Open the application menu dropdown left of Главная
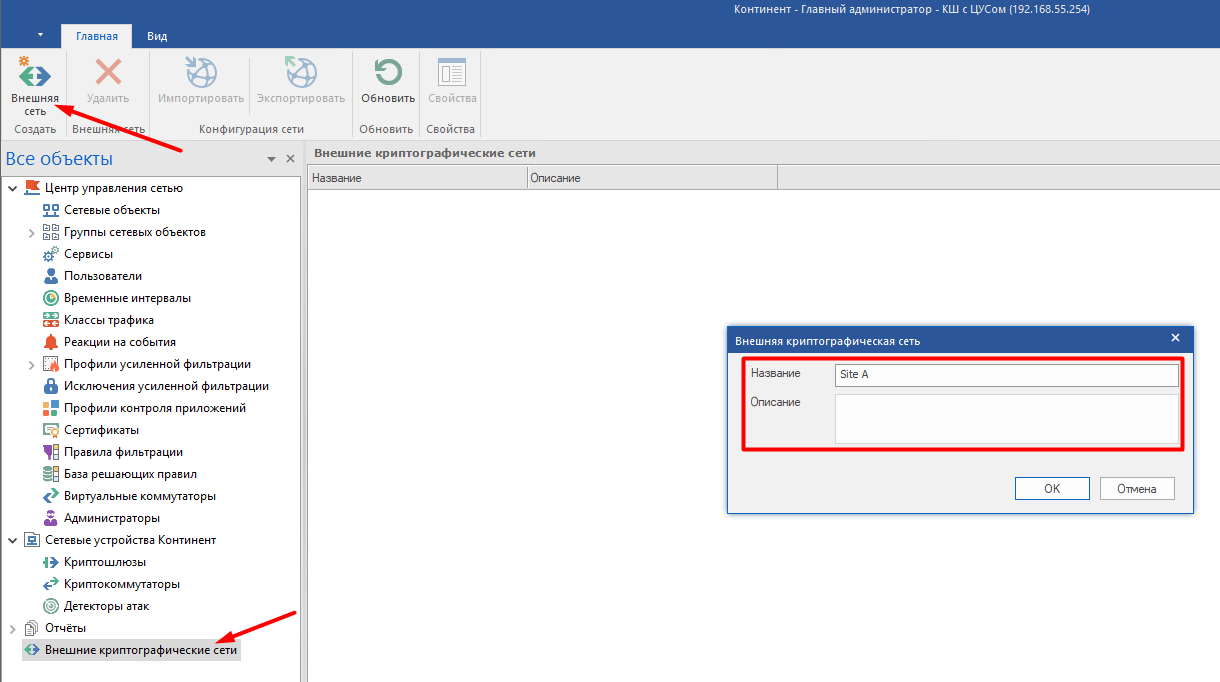The width and height of the screenshot is (1220, 682). (x=41, y=36)
